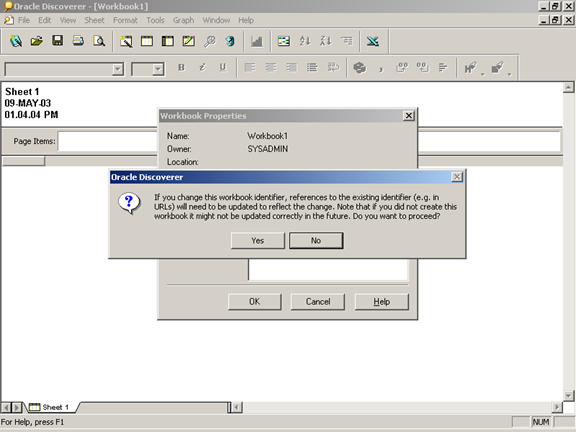The image size is (576, 432).
Task: Click the table layout toolbar icon
Action: click(x=147, y=41)
